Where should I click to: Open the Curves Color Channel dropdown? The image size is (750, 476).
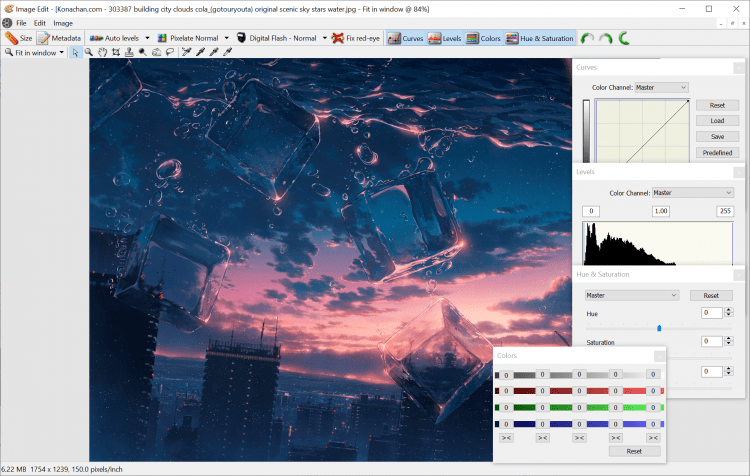pyautogui.click(x=661, y=88)
